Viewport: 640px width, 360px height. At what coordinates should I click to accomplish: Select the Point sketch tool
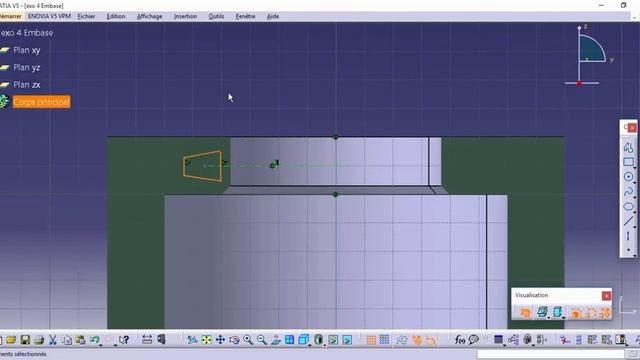[x=628, y=249]
